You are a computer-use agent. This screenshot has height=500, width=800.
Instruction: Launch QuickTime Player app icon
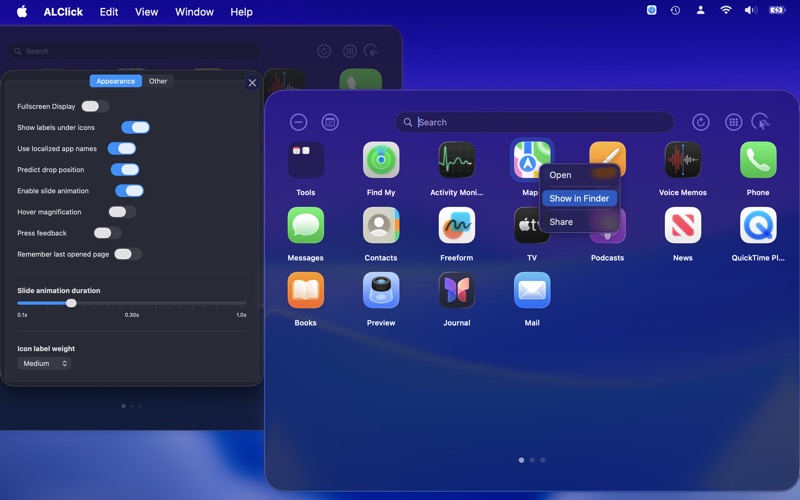pyautogui.click(x=758, y=225)
